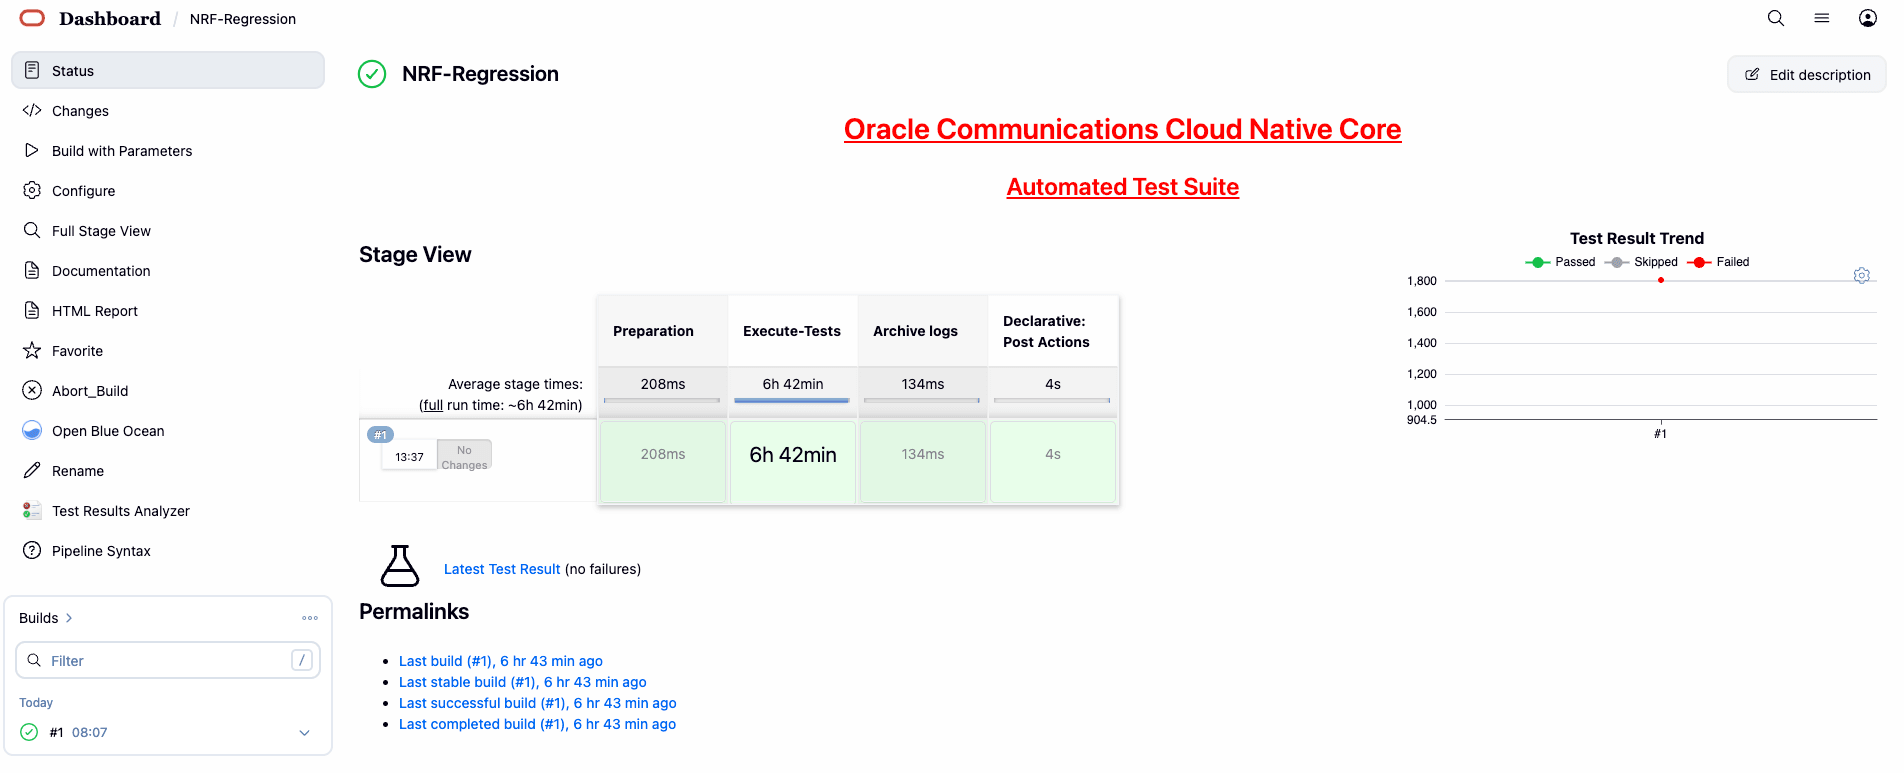Click the Status sidebar icon

32,70
